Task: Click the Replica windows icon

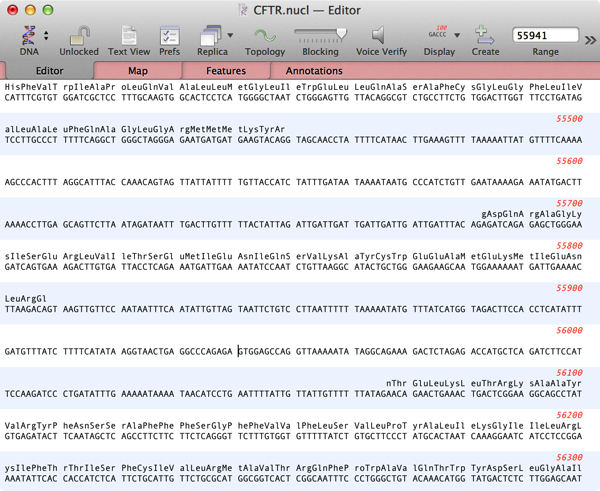Action: tap(211, 35)
